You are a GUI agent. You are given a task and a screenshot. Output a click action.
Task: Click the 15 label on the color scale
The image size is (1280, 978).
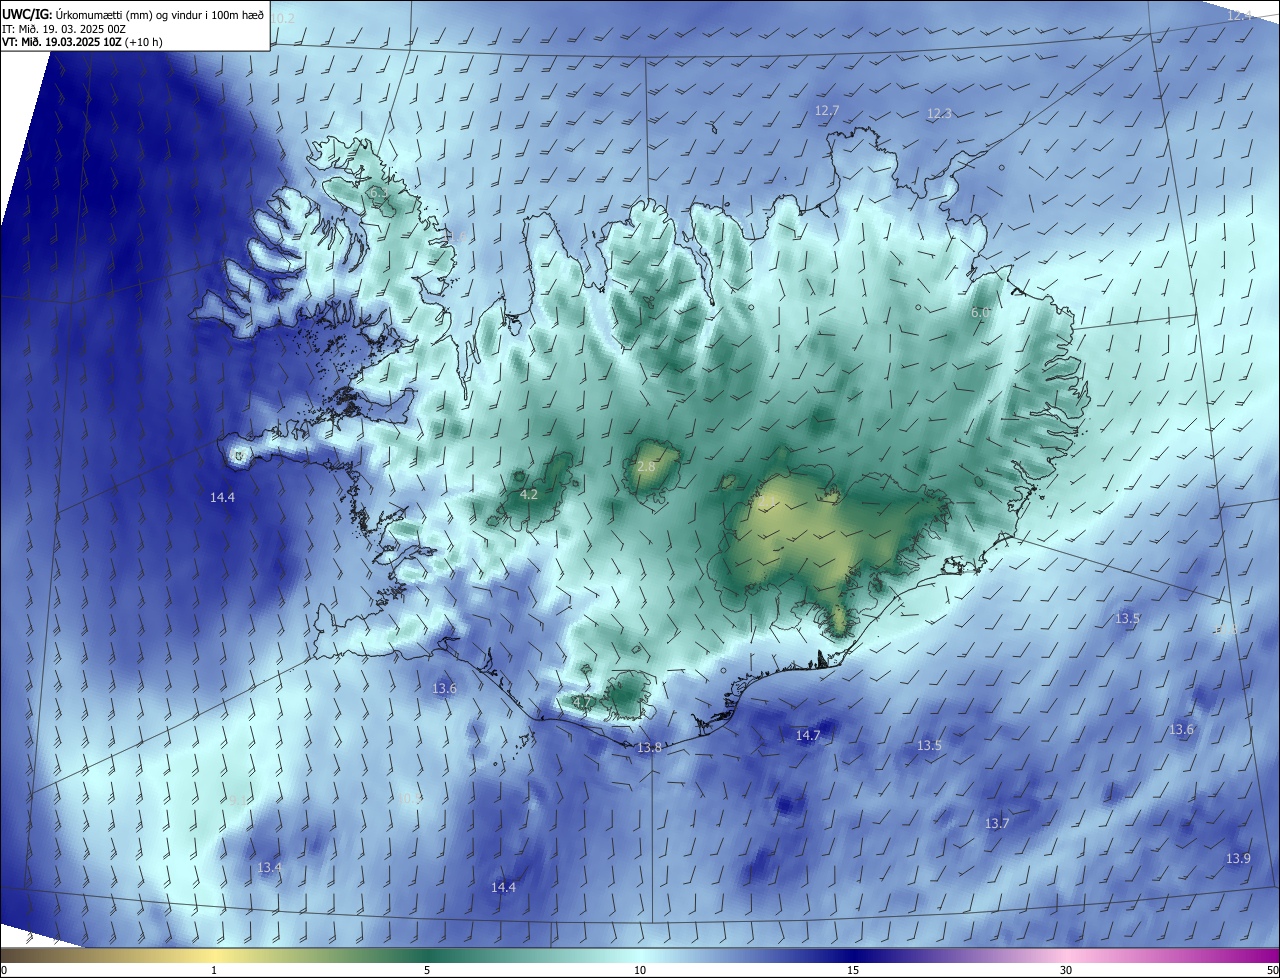(853, 970)
